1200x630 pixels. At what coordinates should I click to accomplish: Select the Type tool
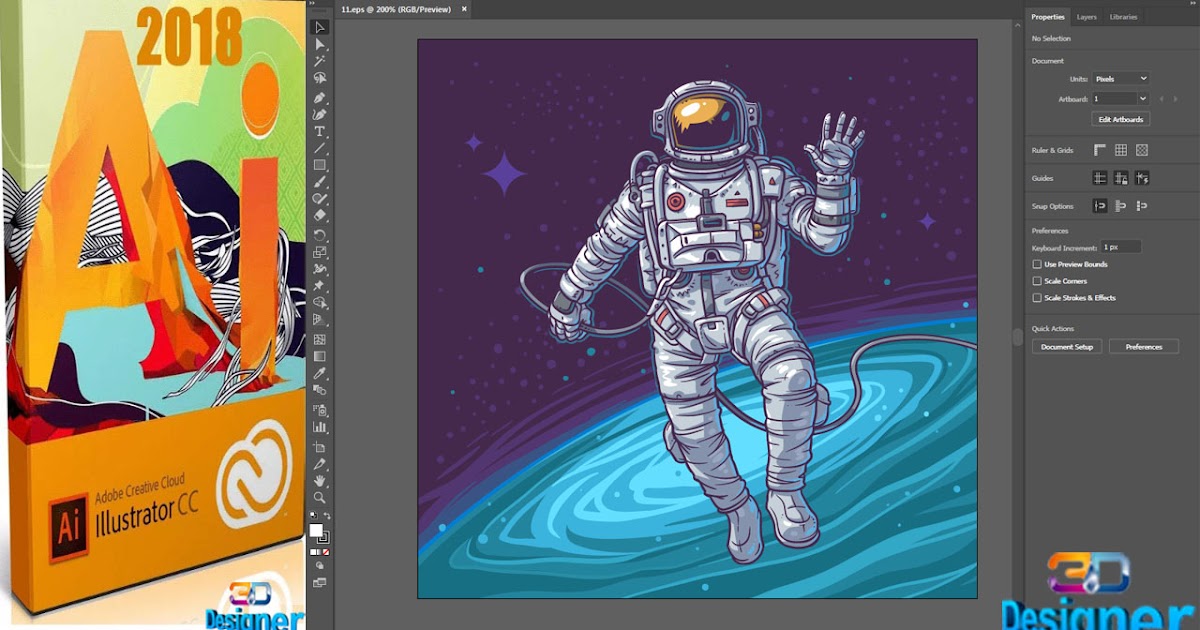click(x=320, y=131)
